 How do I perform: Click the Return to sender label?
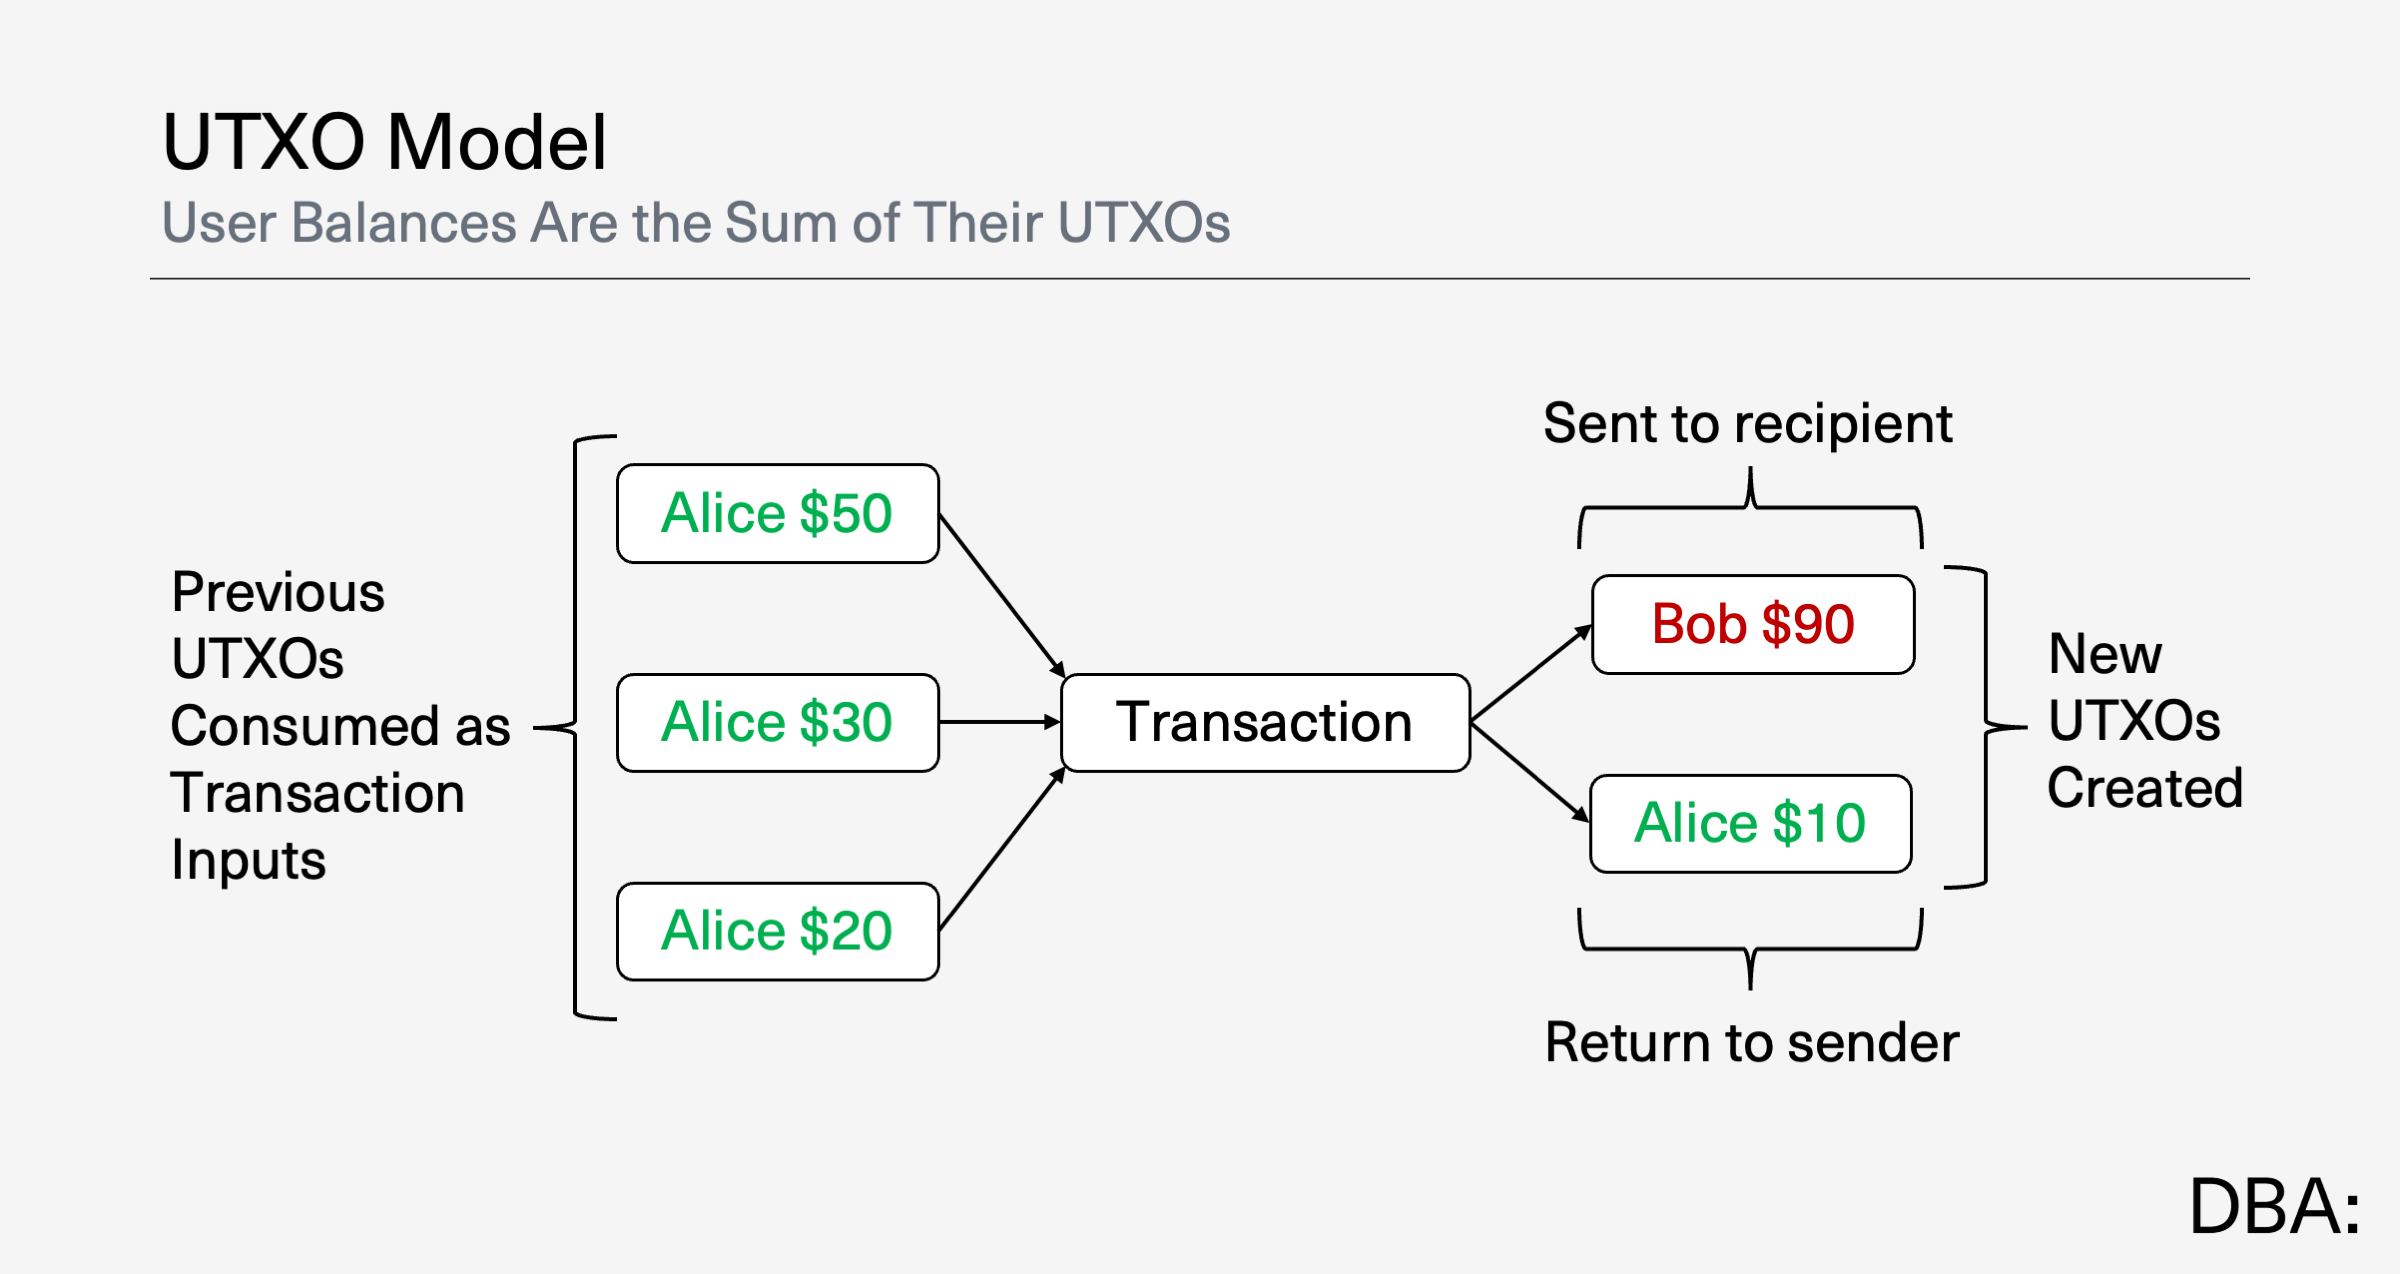(x=1752, y=1042)
